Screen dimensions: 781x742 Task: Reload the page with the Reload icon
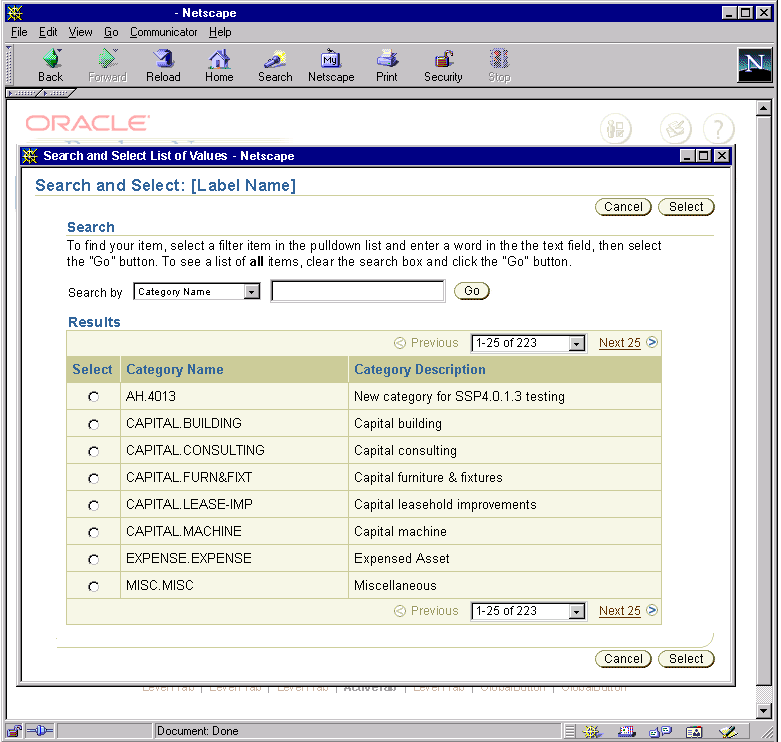click(163, 66)
